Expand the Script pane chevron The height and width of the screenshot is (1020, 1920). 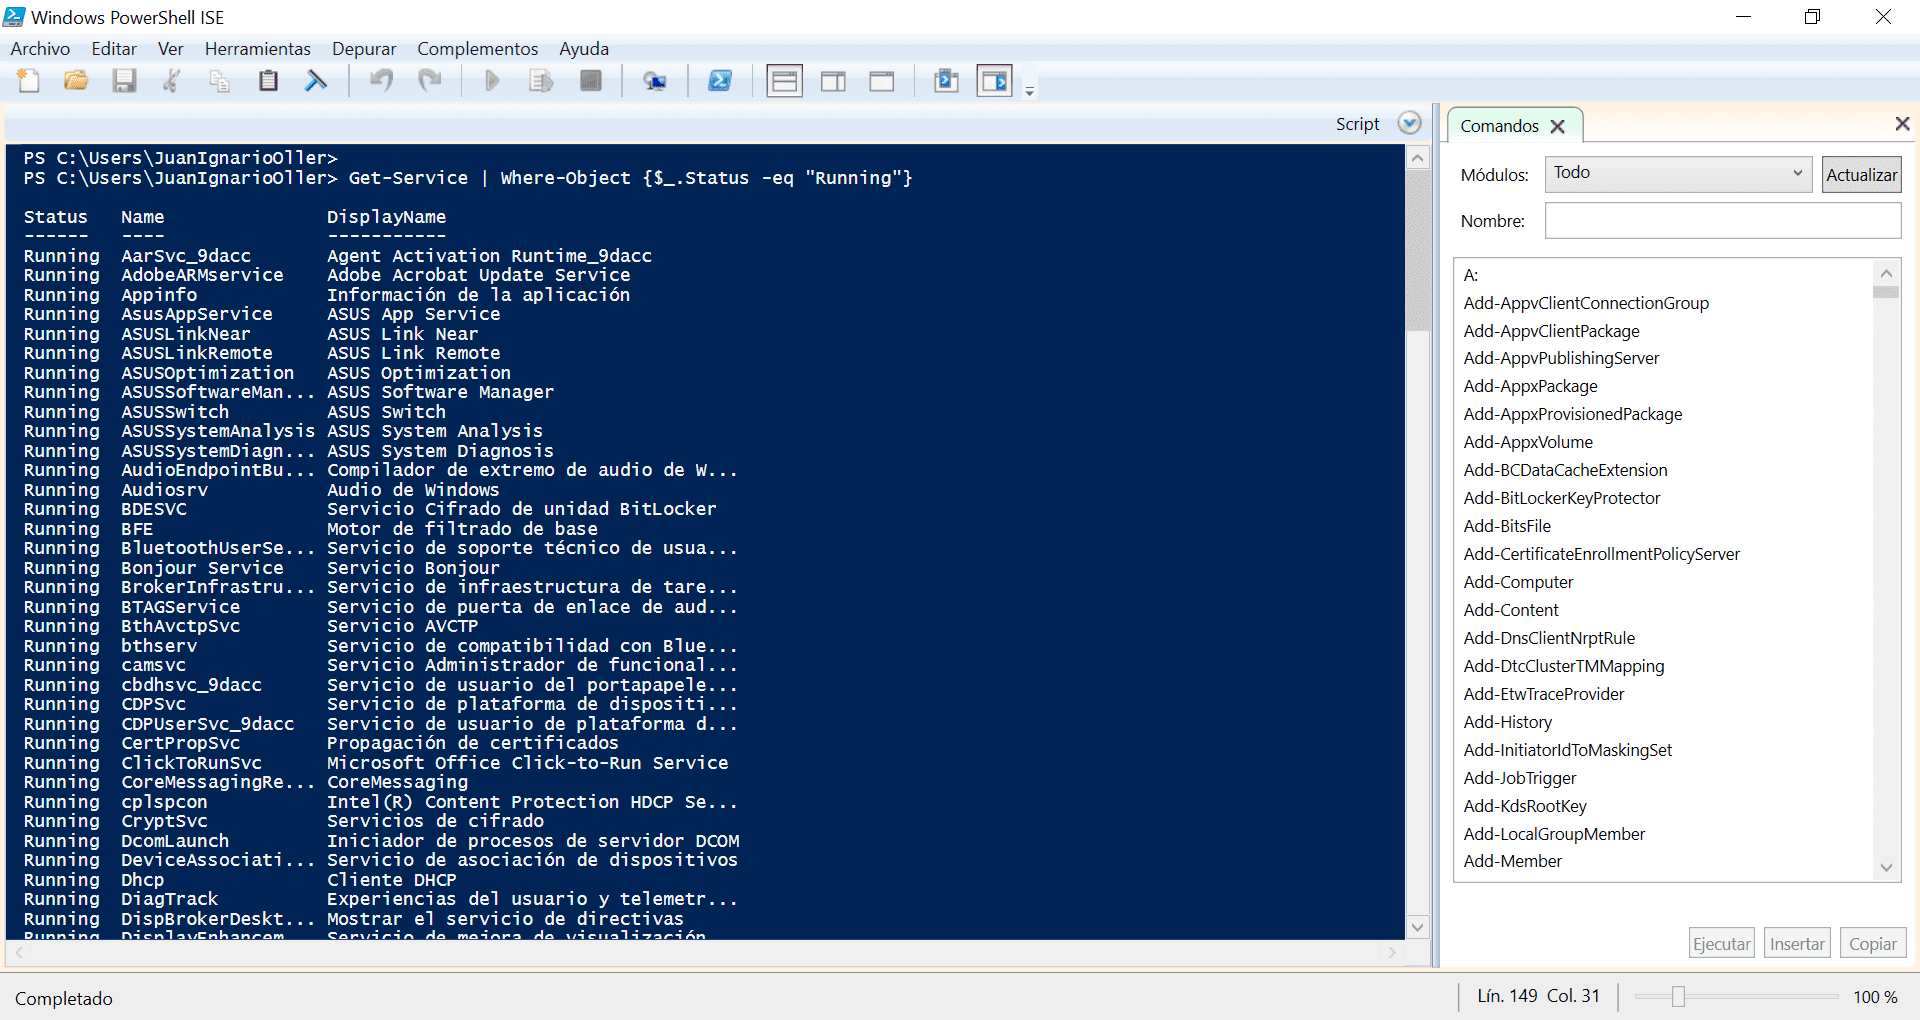(x=1410, y=123)
